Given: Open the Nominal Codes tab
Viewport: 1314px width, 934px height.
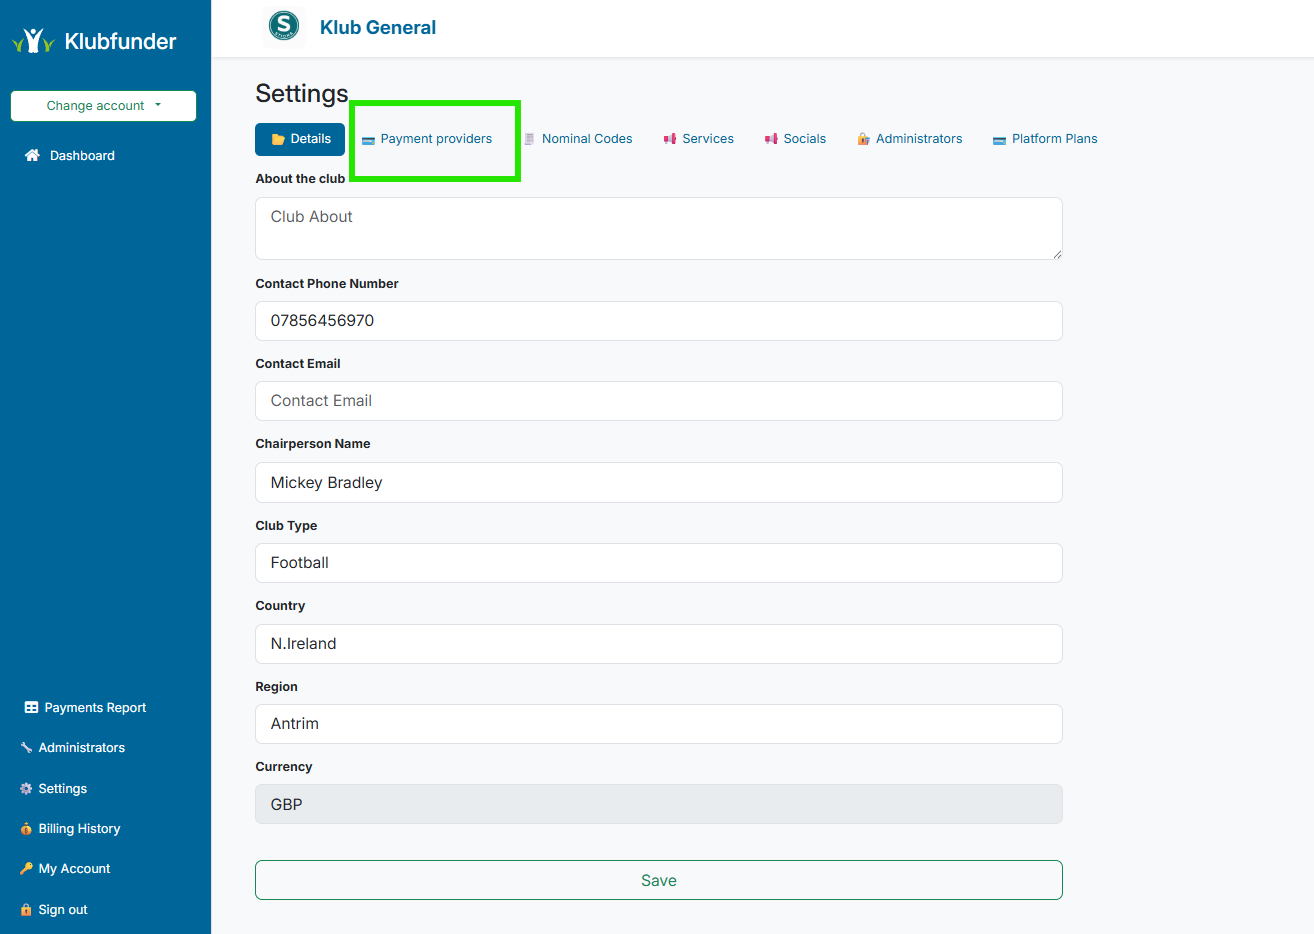Looking at the screenshot, I should point(586,138).
